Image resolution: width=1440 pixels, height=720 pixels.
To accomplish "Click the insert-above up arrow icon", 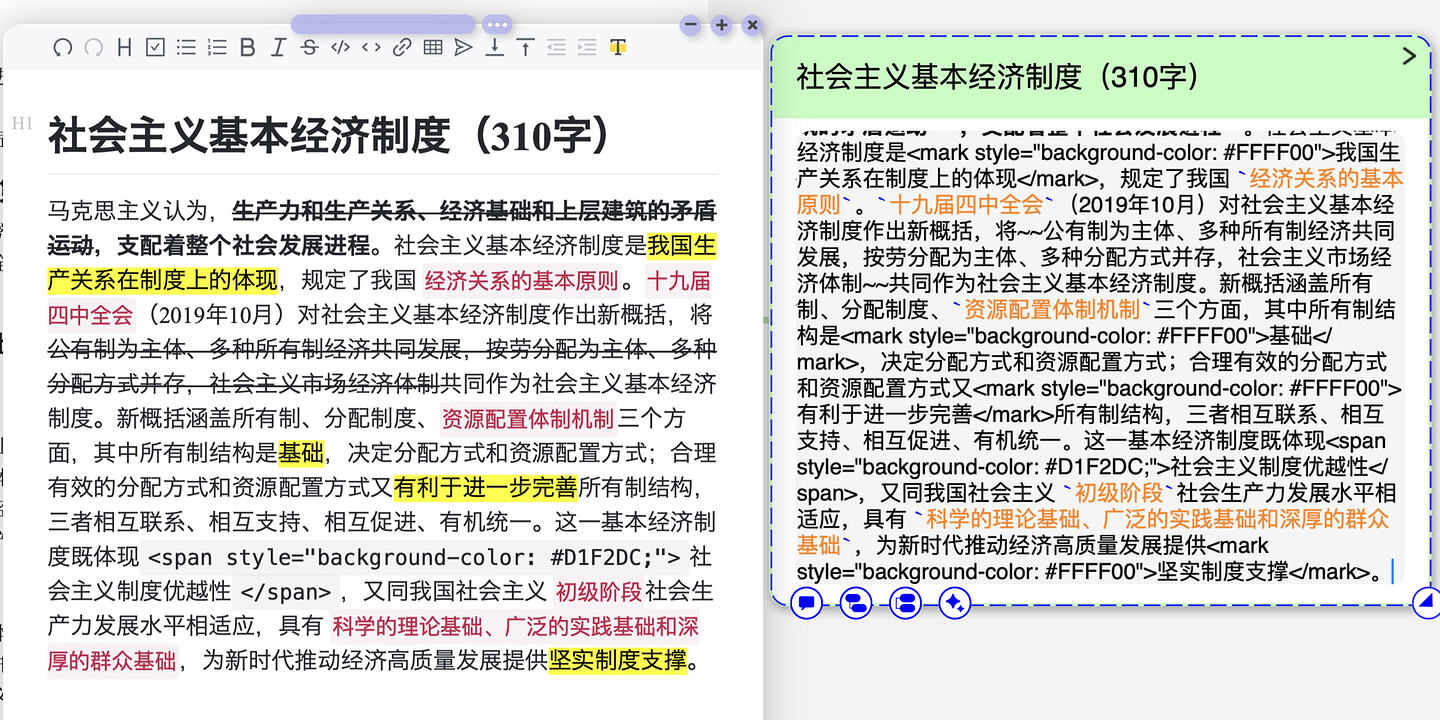I will (525, 47).
